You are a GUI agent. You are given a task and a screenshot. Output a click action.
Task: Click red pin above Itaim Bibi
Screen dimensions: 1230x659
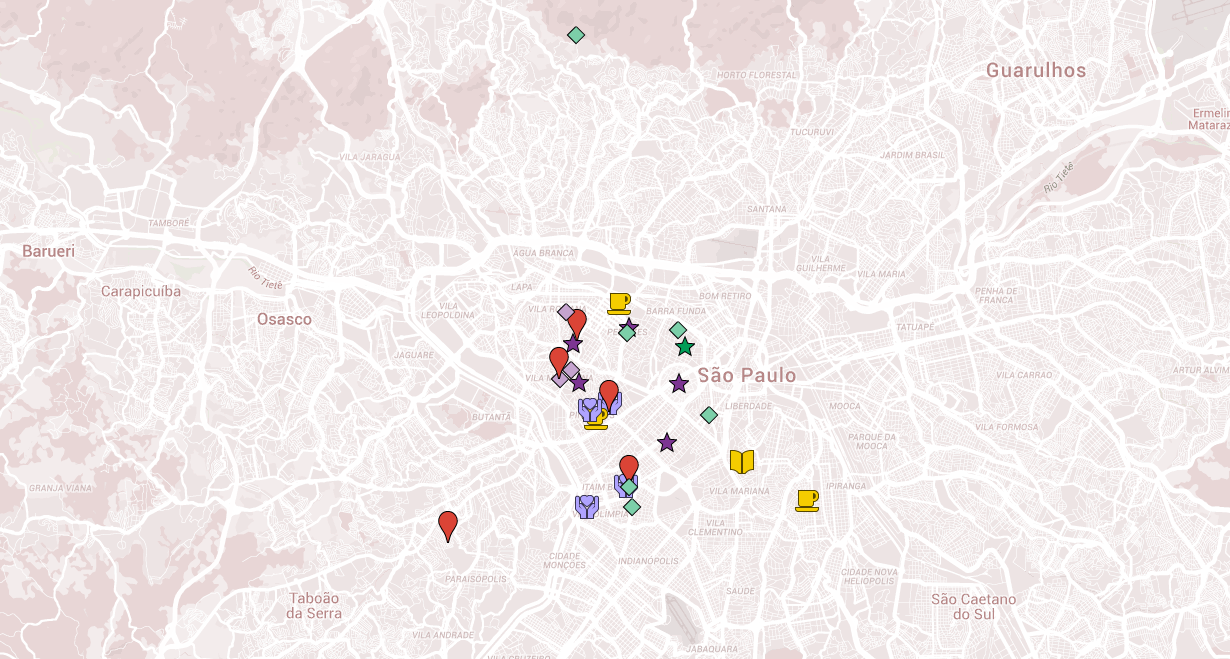[629, 470]
